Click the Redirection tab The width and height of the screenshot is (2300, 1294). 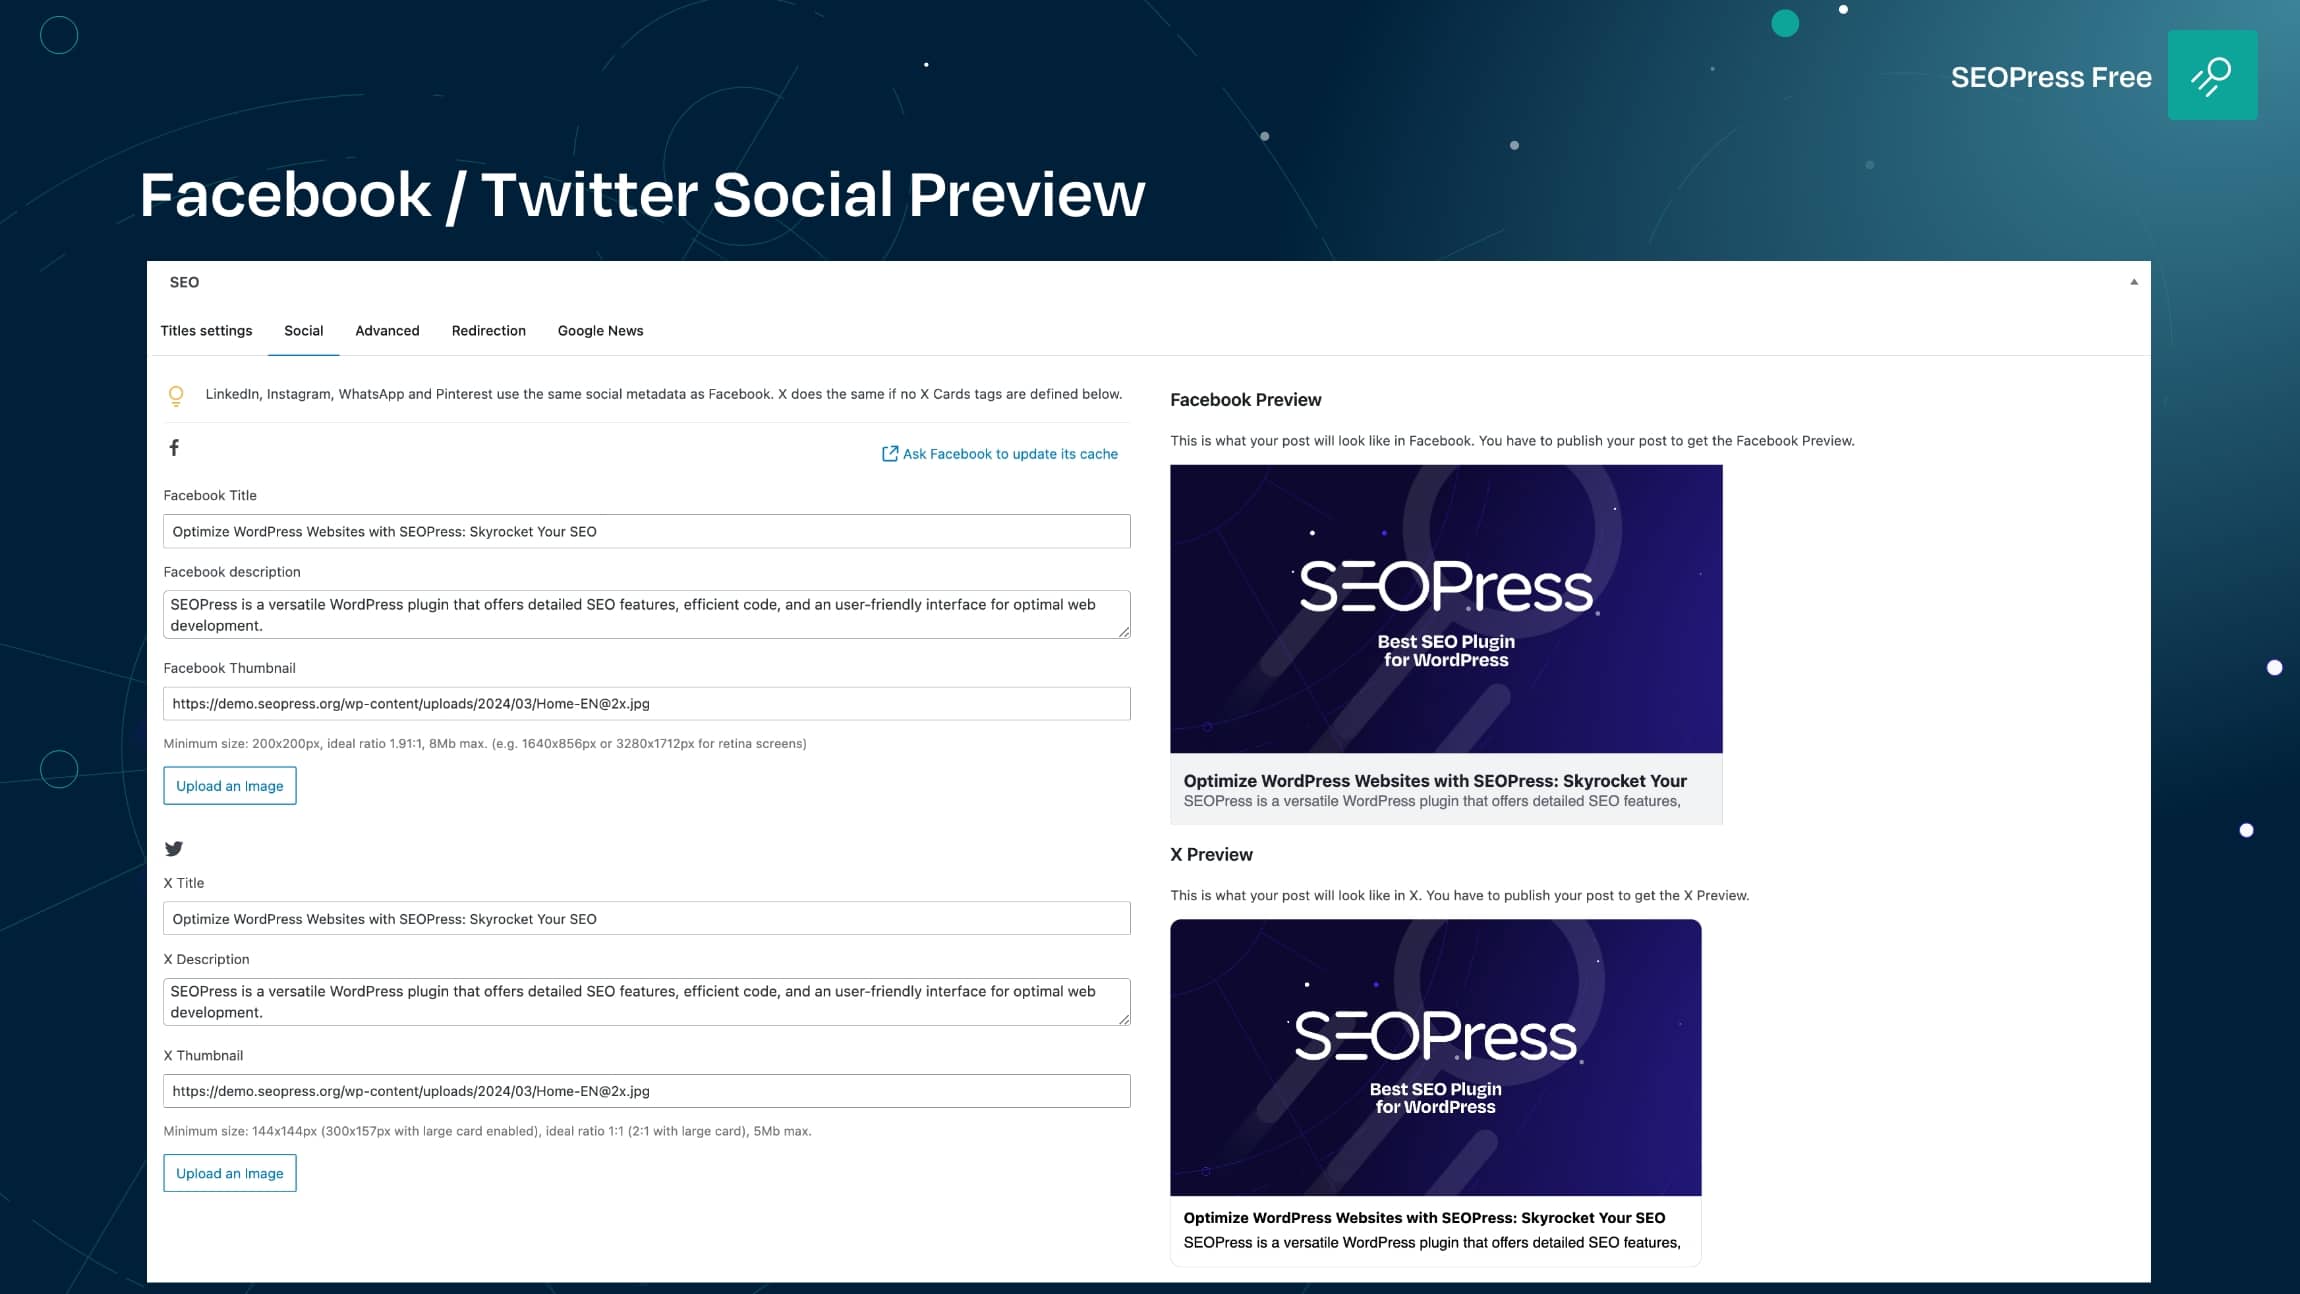[x=488, y=330]
